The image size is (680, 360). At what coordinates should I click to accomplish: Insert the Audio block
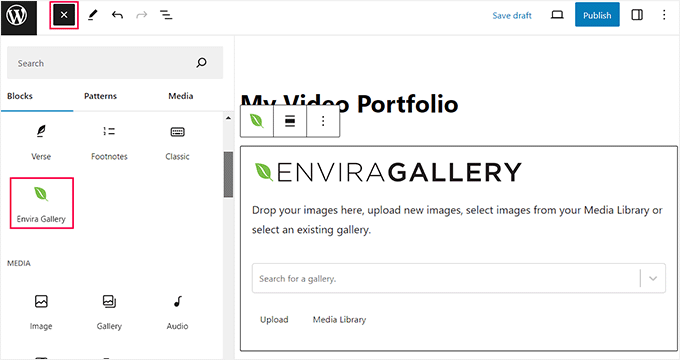(x=177, y=312)
